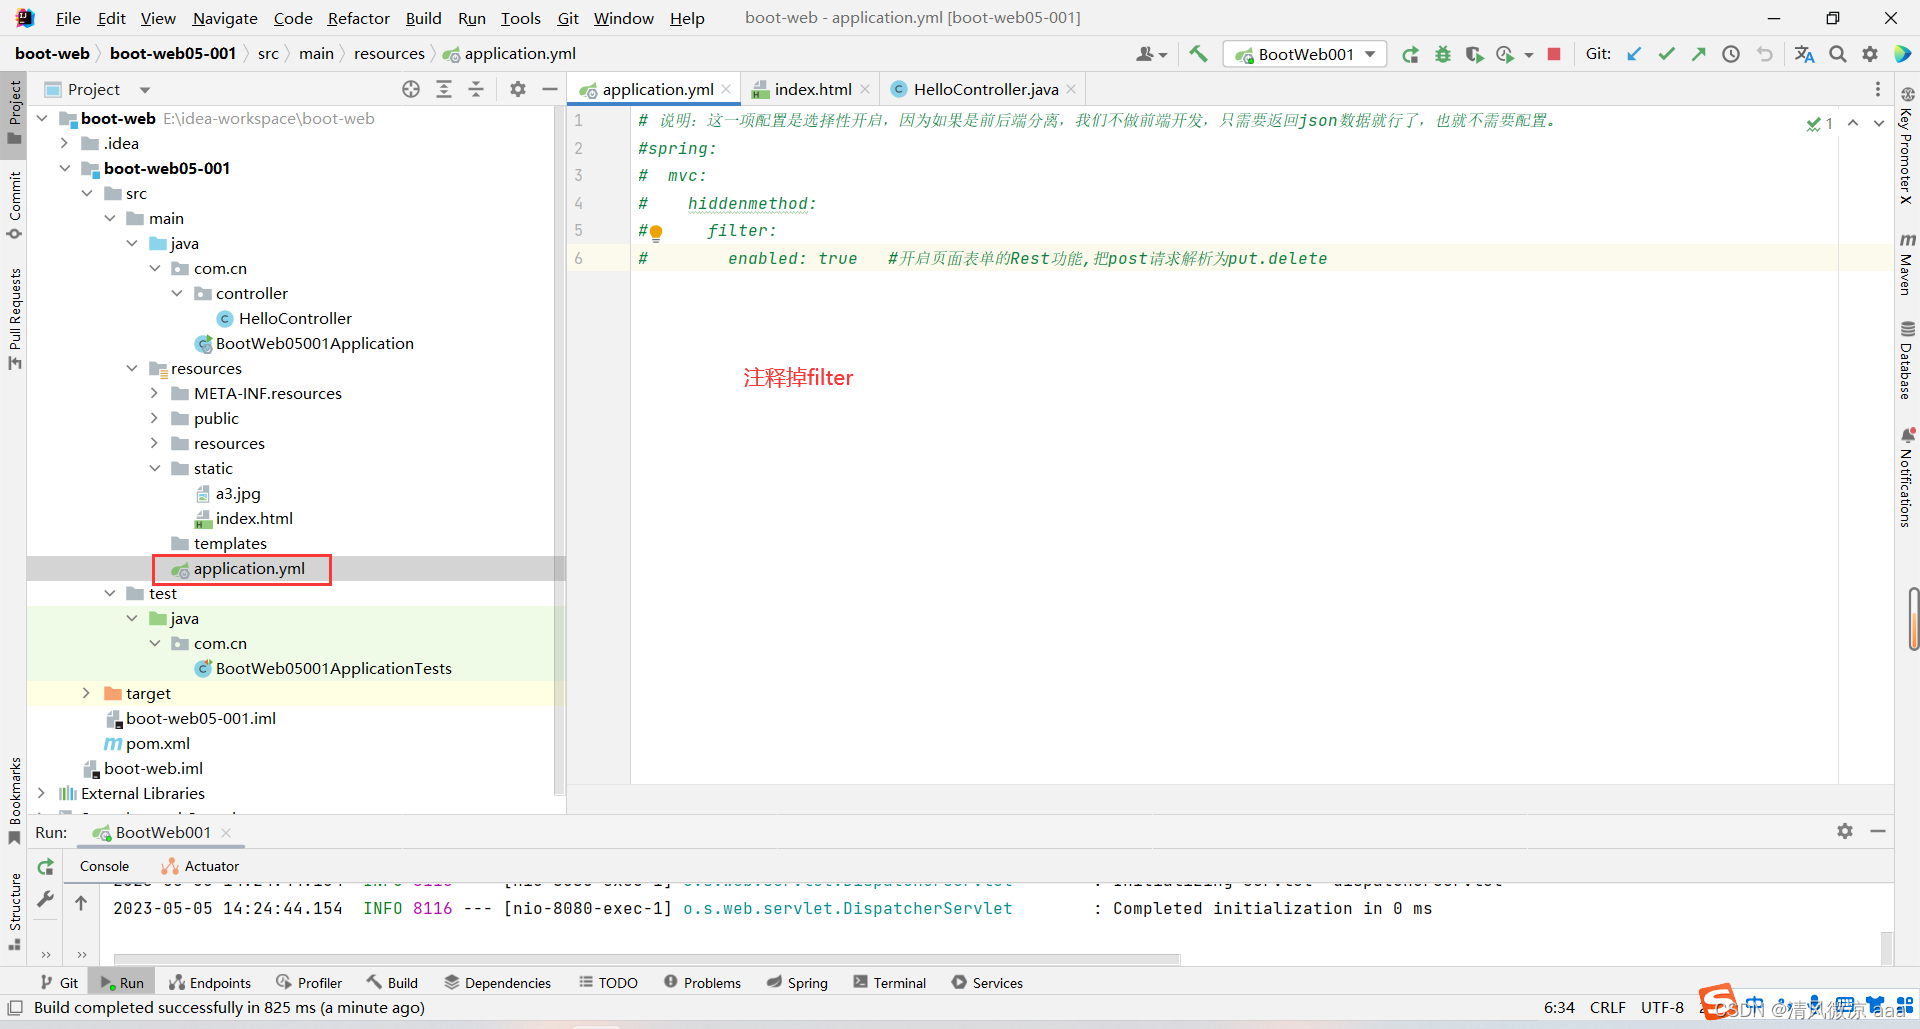Click CRLF line separator in status bar

[1607, 1007]
